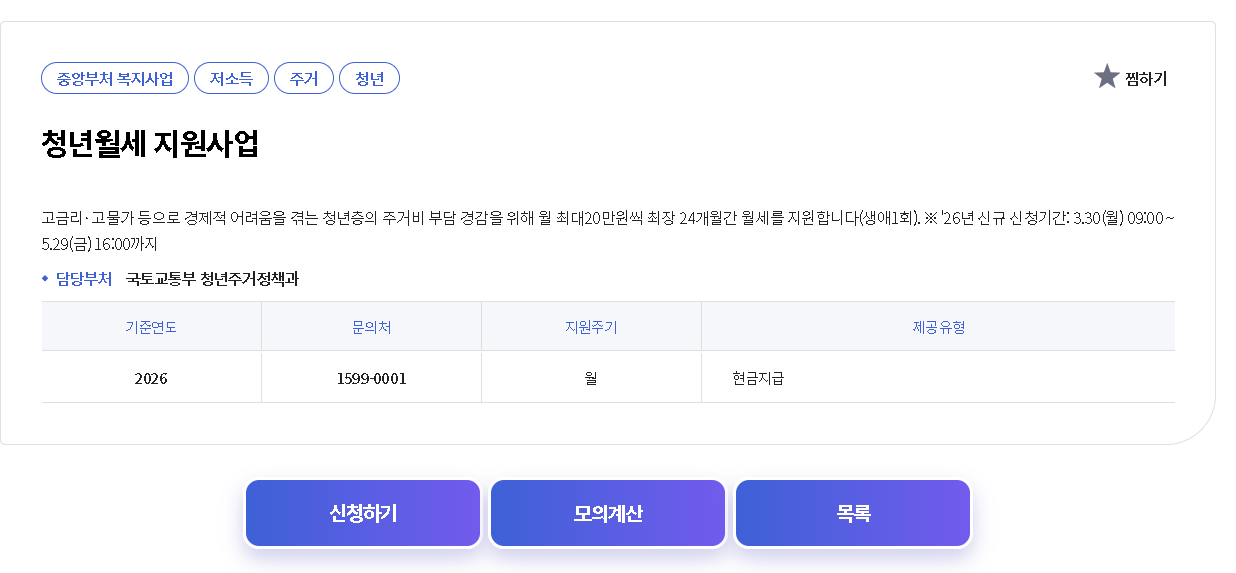Select the 저소득 tag
The height and width of the screenshot is (573, 1236).
coord(231,78)
